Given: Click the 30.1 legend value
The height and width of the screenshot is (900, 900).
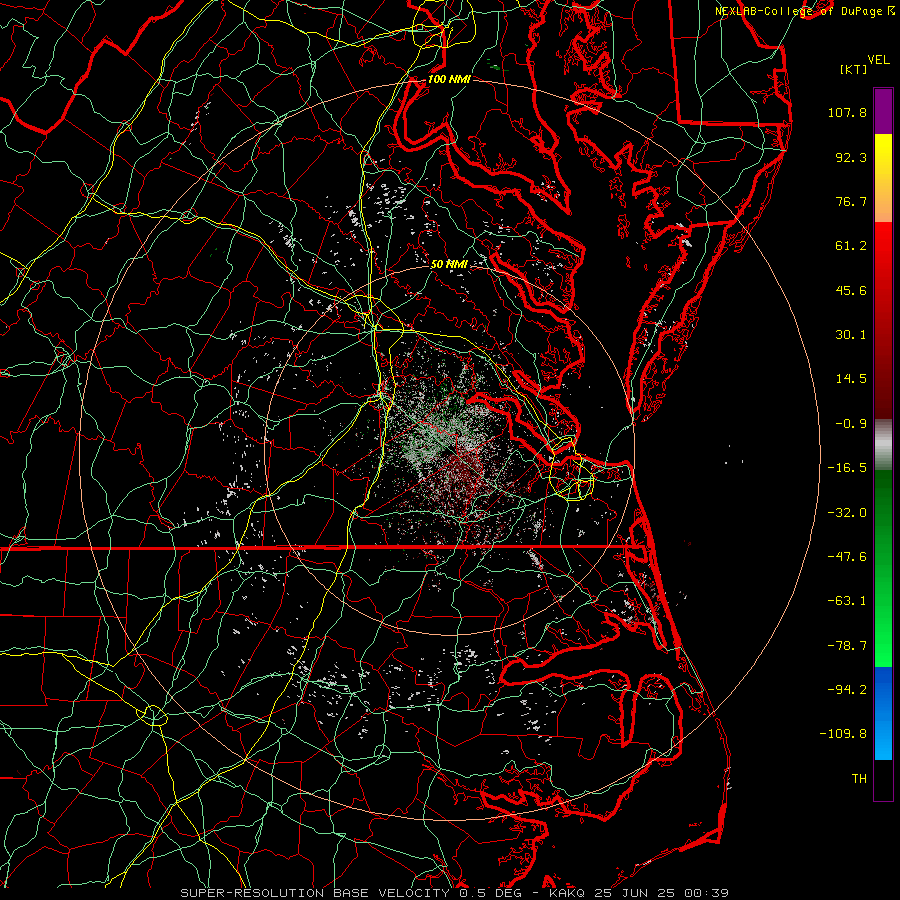Looking at the screenshot, I should pos(851,335).
